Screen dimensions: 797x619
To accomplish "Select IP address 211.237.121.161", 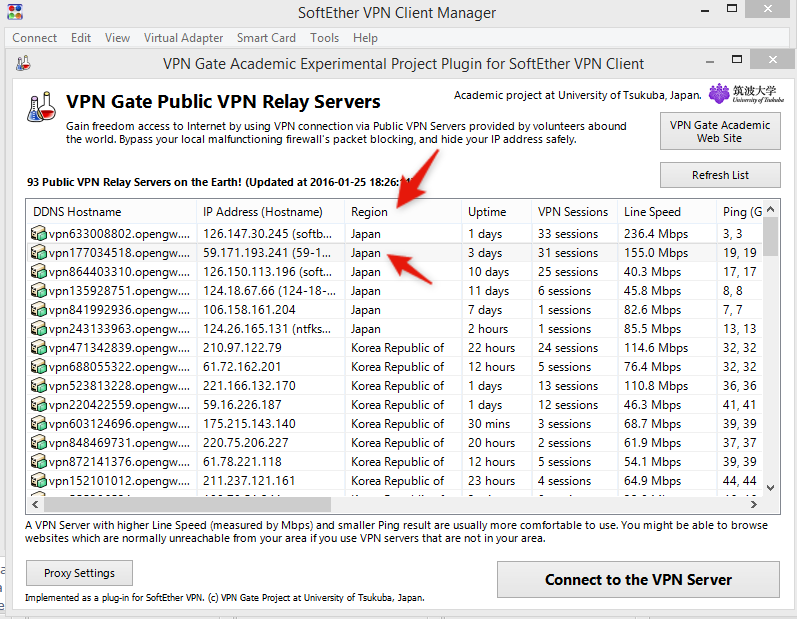I will click(x=249, y=481).
